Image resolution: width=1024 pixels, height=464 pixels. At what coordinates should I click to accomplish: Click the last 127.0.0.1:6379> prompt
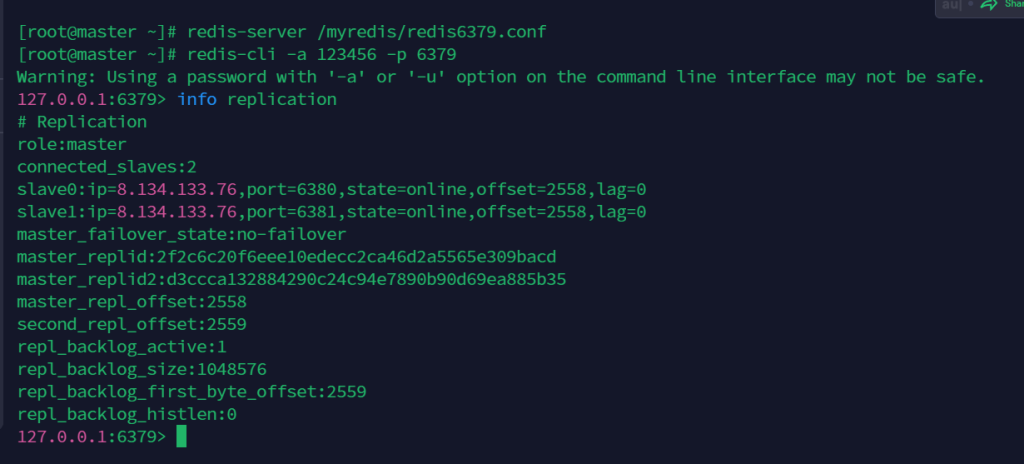point(92,437)
